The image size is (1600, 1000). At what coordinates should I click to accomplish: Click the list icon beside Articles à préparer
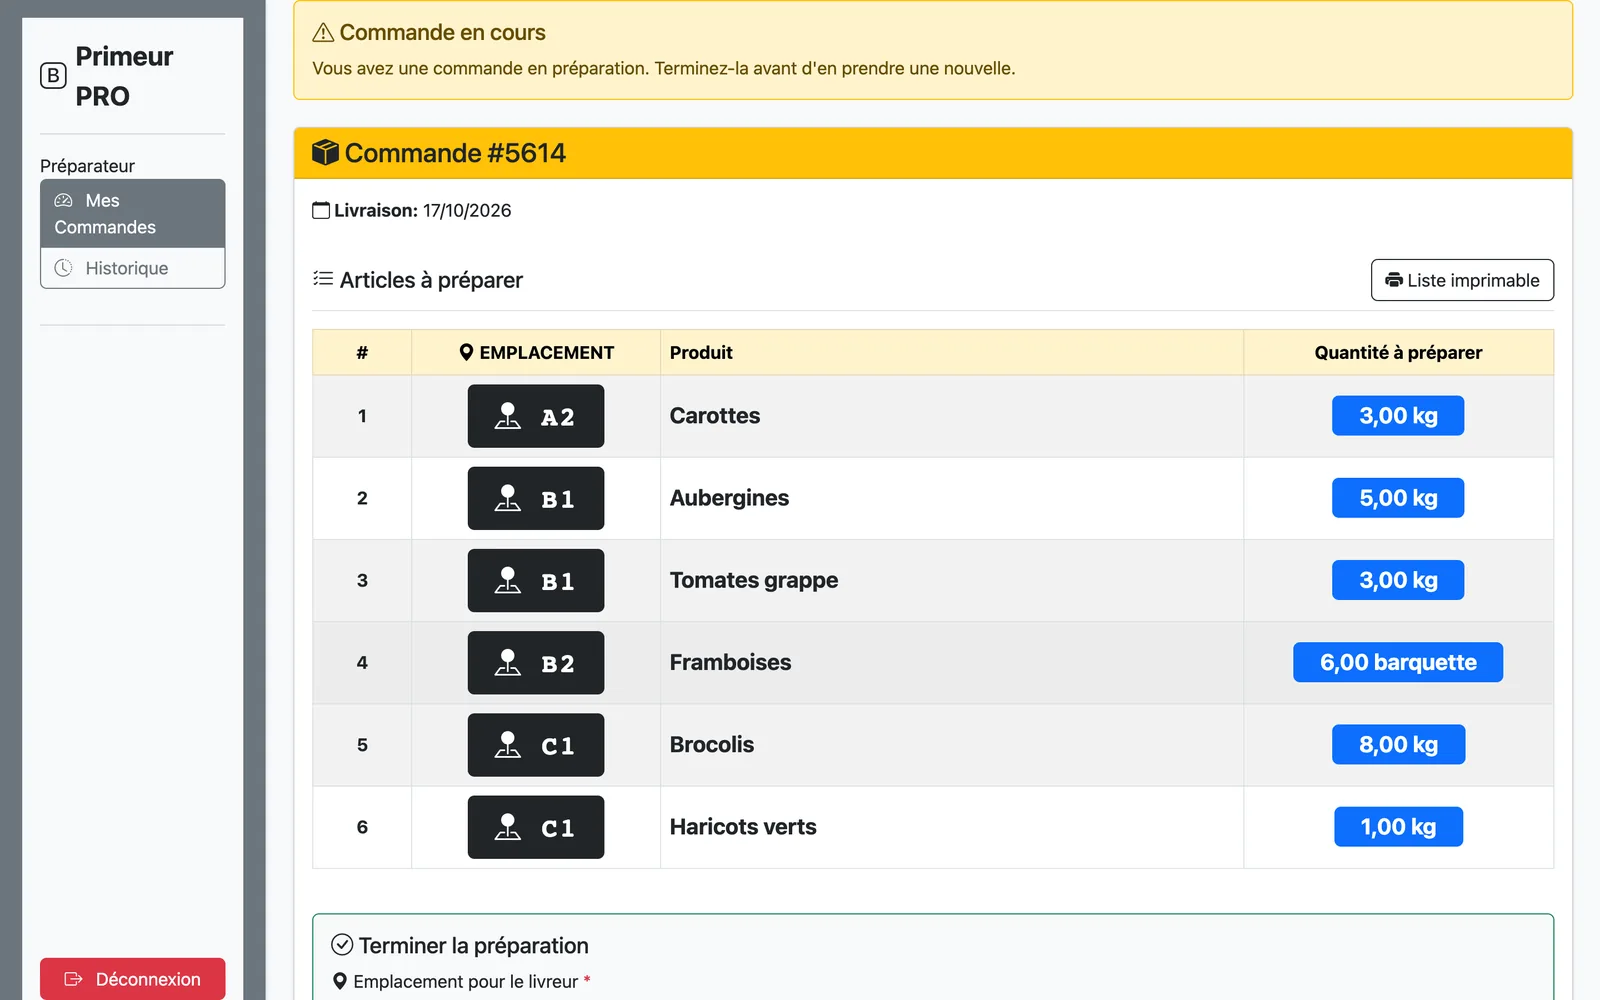tap(323, 279)
